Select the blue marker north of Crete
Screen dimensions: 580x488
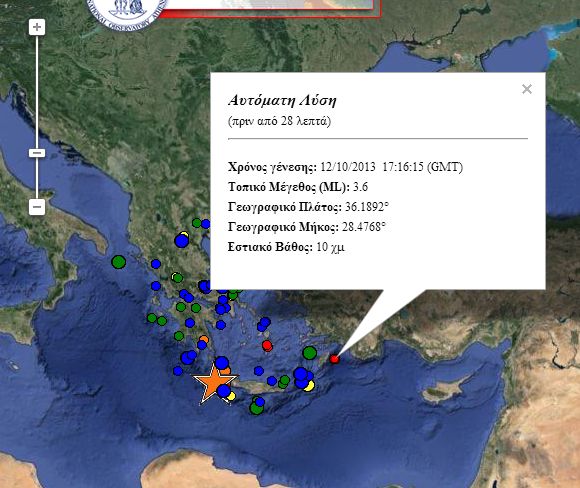259,370
